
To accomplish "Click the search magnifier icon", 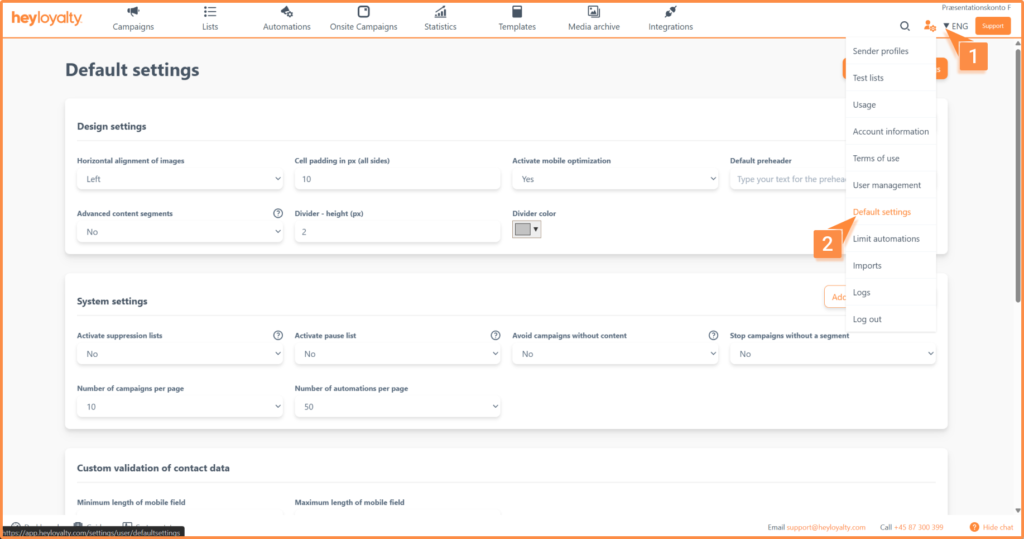I will tap(904, 26).
